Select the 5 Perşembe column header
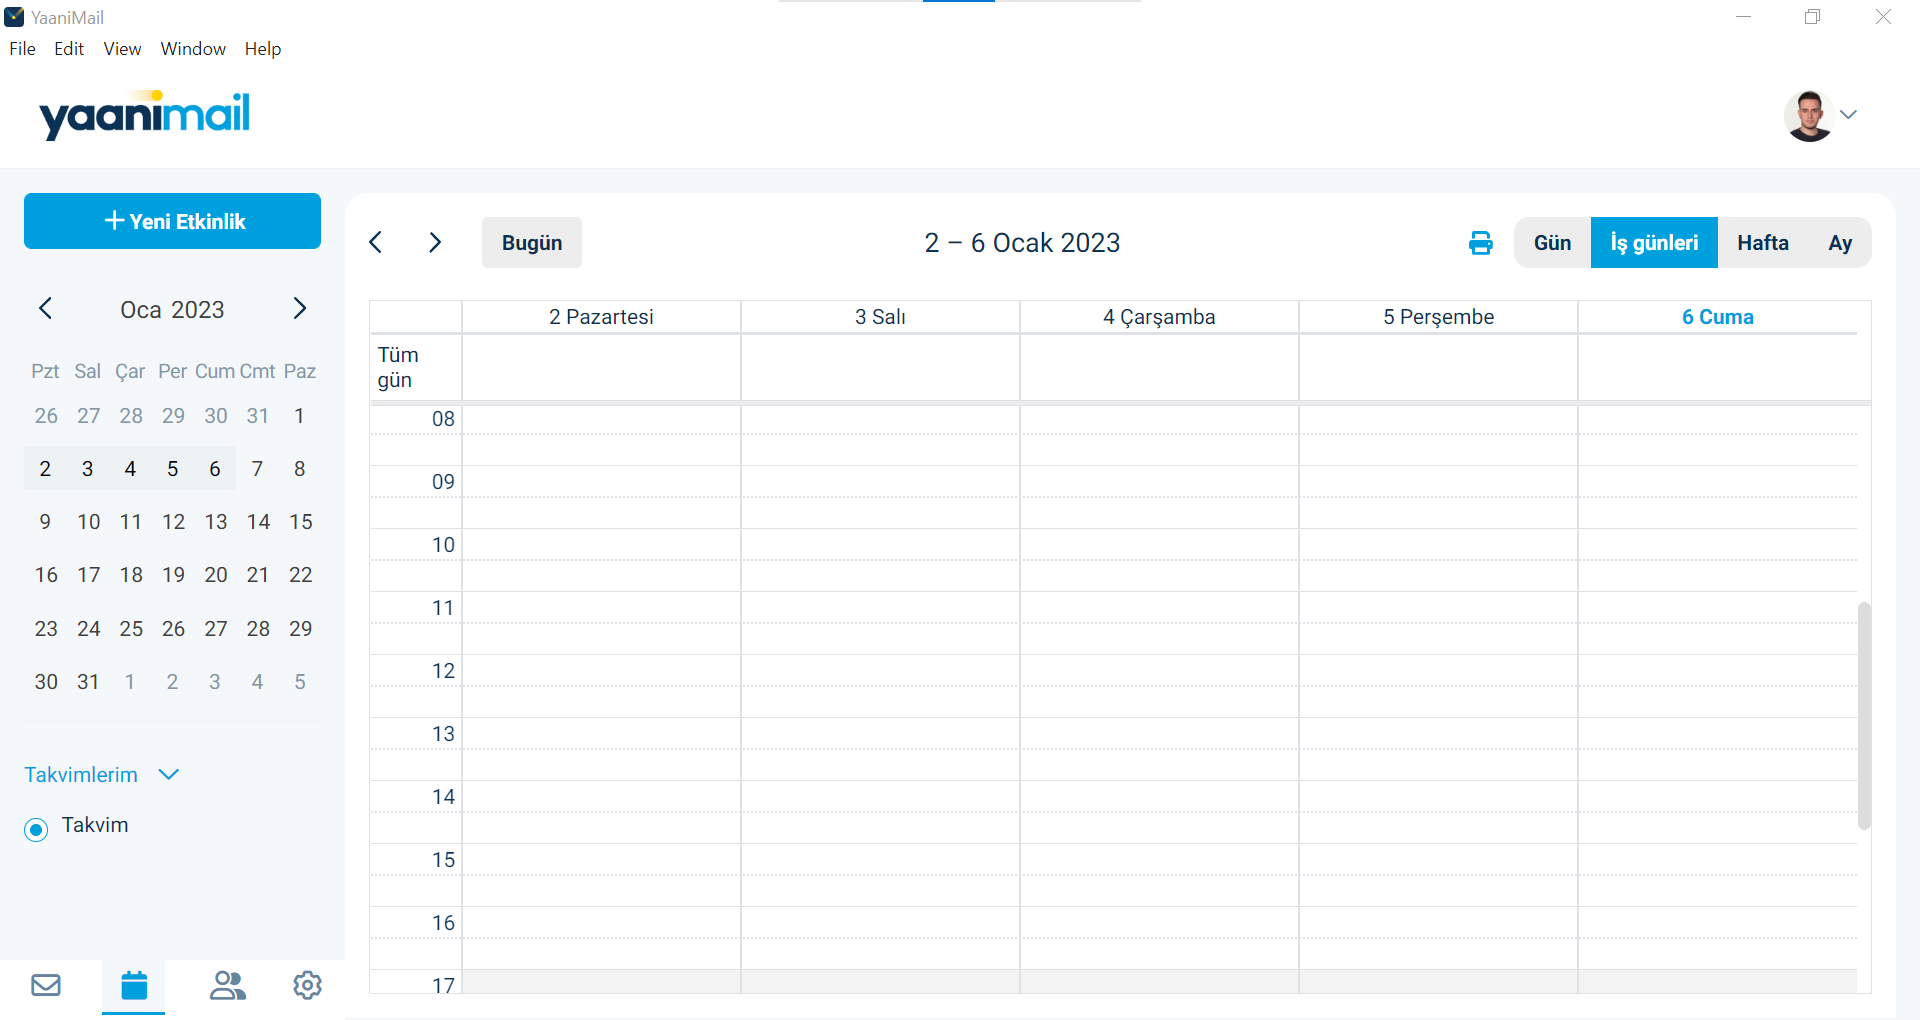Viewport: 1920px width, 1020px height. click(1438, 317)
